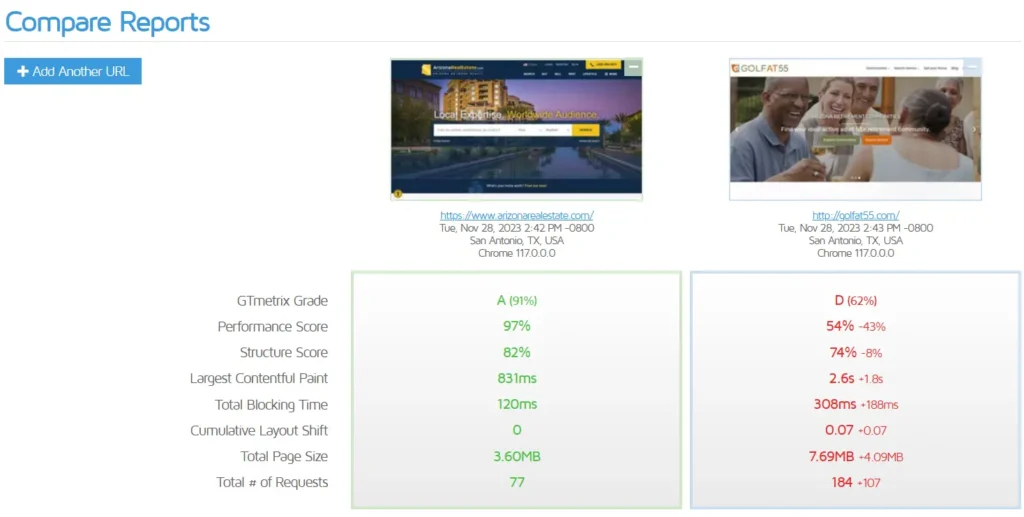Select the Total Blocking Time row label
The width and height of the screenshot is (1024, 517).
(x=271, y=405)
